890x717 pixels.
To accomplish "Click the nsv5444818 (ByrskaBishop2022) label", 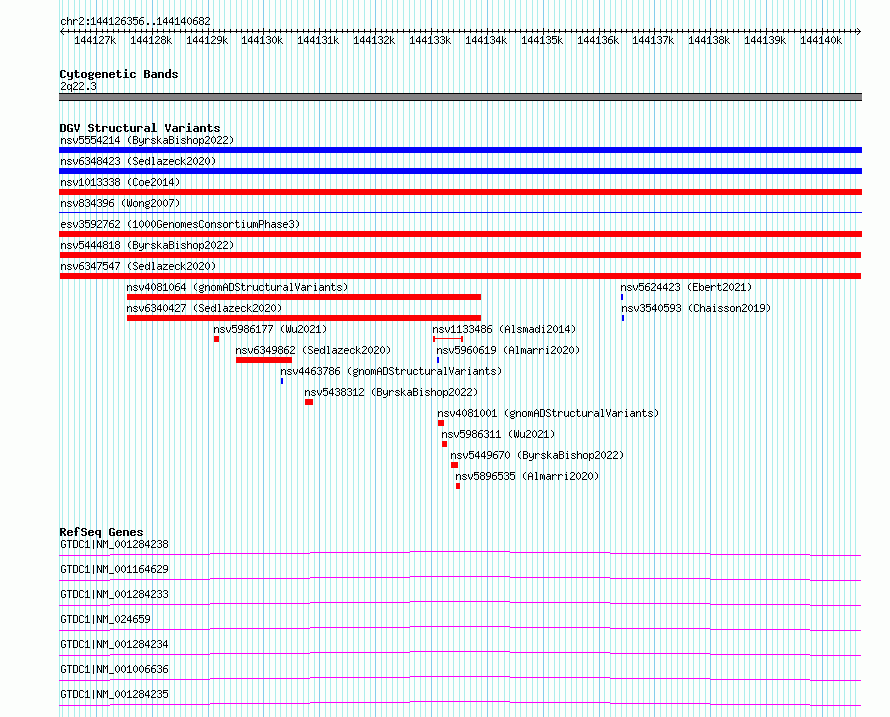I will tap(147, 245).
